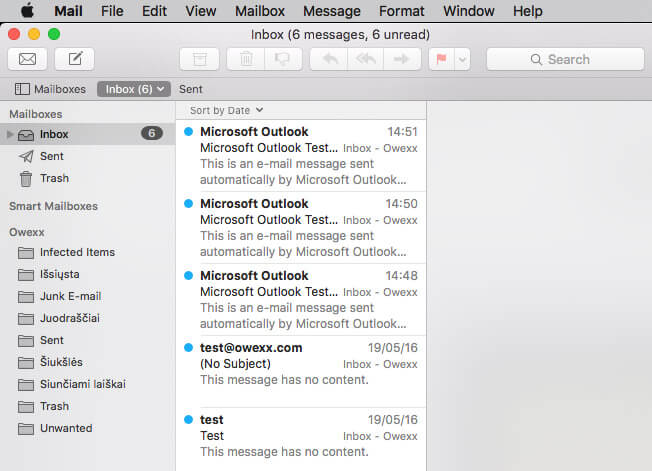Select Inbox mailbox in sidebar
652x471 pixels.
coord(87,134)
